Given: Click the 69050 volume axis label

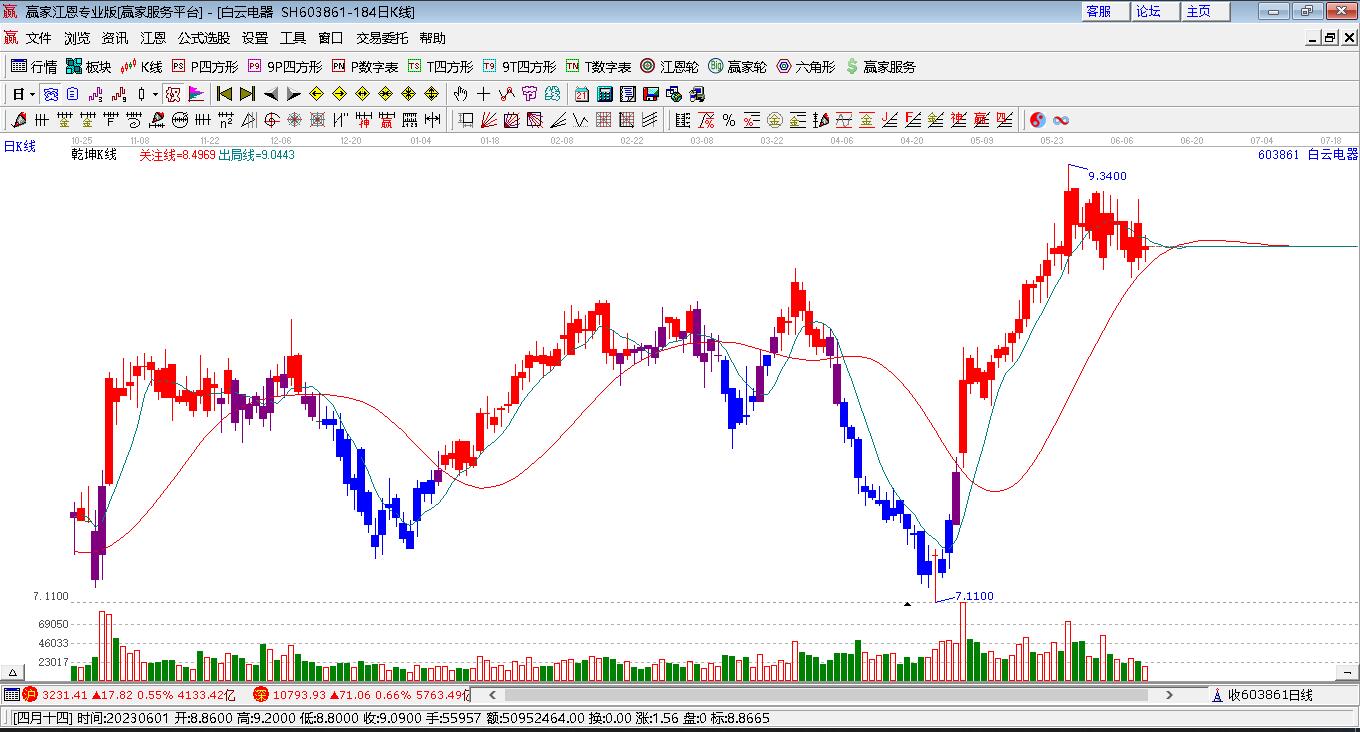Looking at the screenshot, I should [52, 624].
